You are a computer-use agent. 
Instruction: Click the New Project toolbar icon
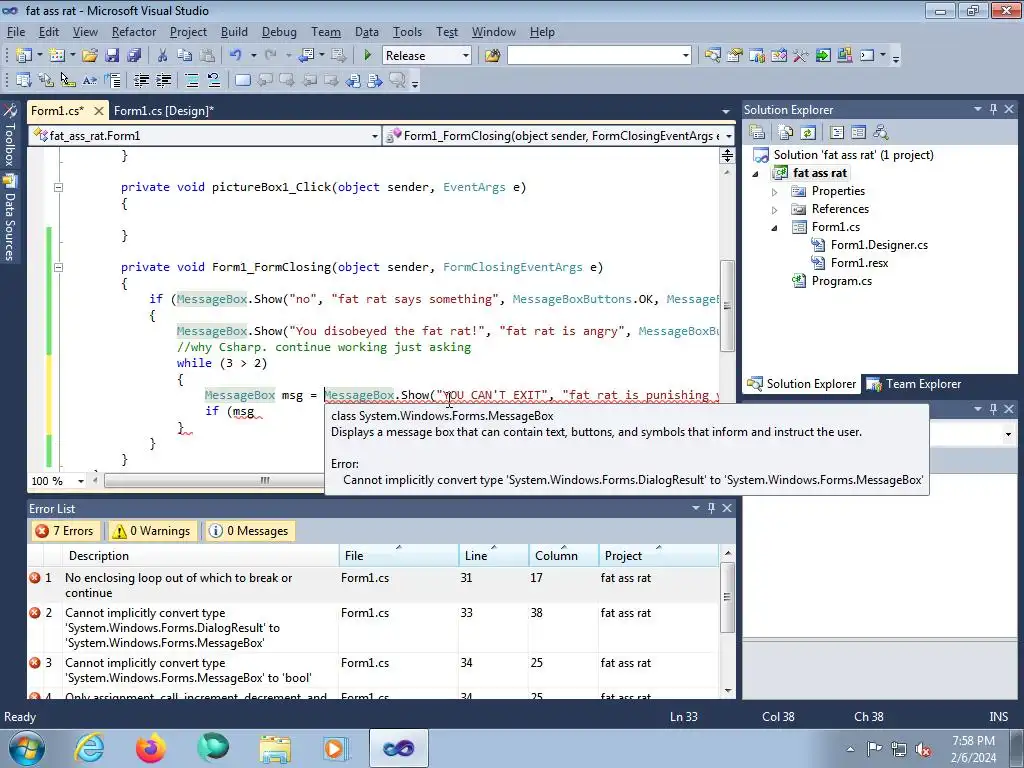coord(24,56)
